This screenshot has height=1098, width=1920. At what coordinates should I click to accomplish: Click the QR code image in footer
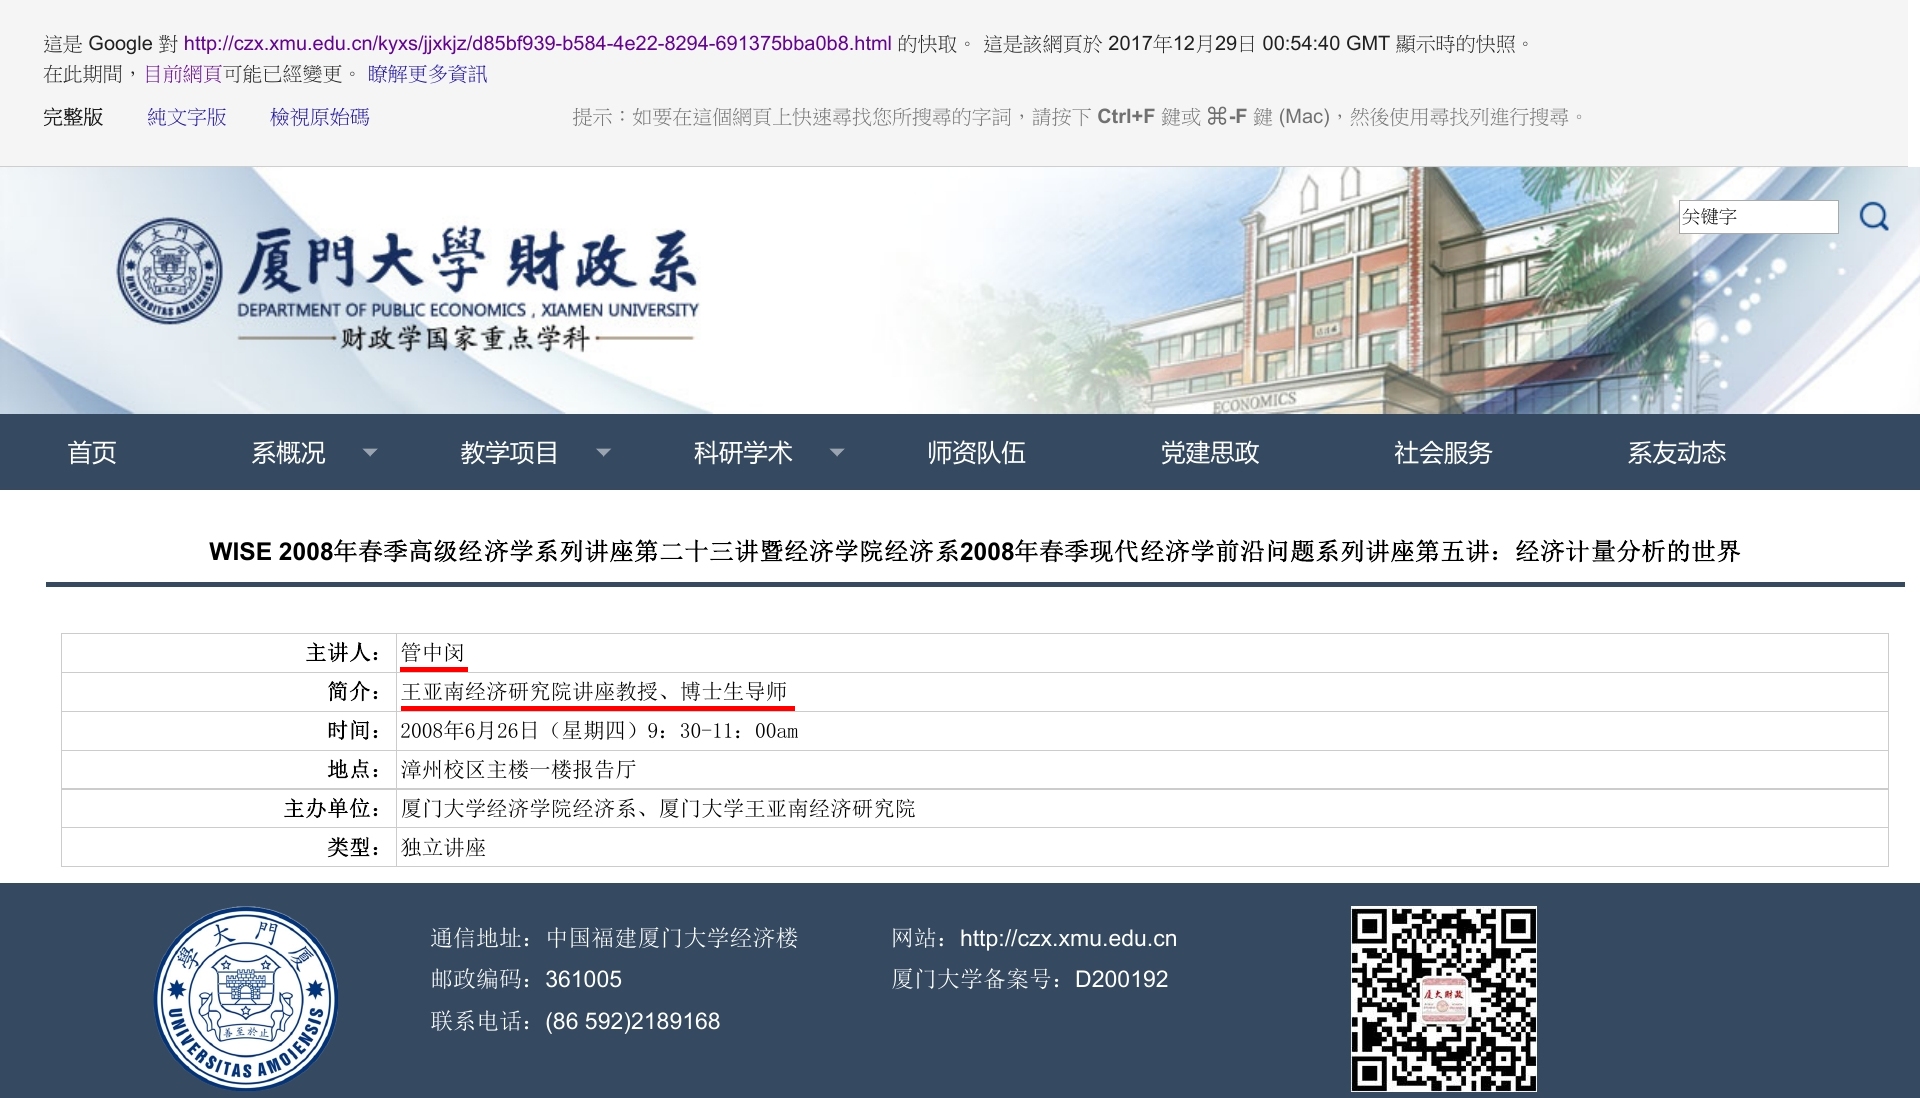pos(1443,997)
